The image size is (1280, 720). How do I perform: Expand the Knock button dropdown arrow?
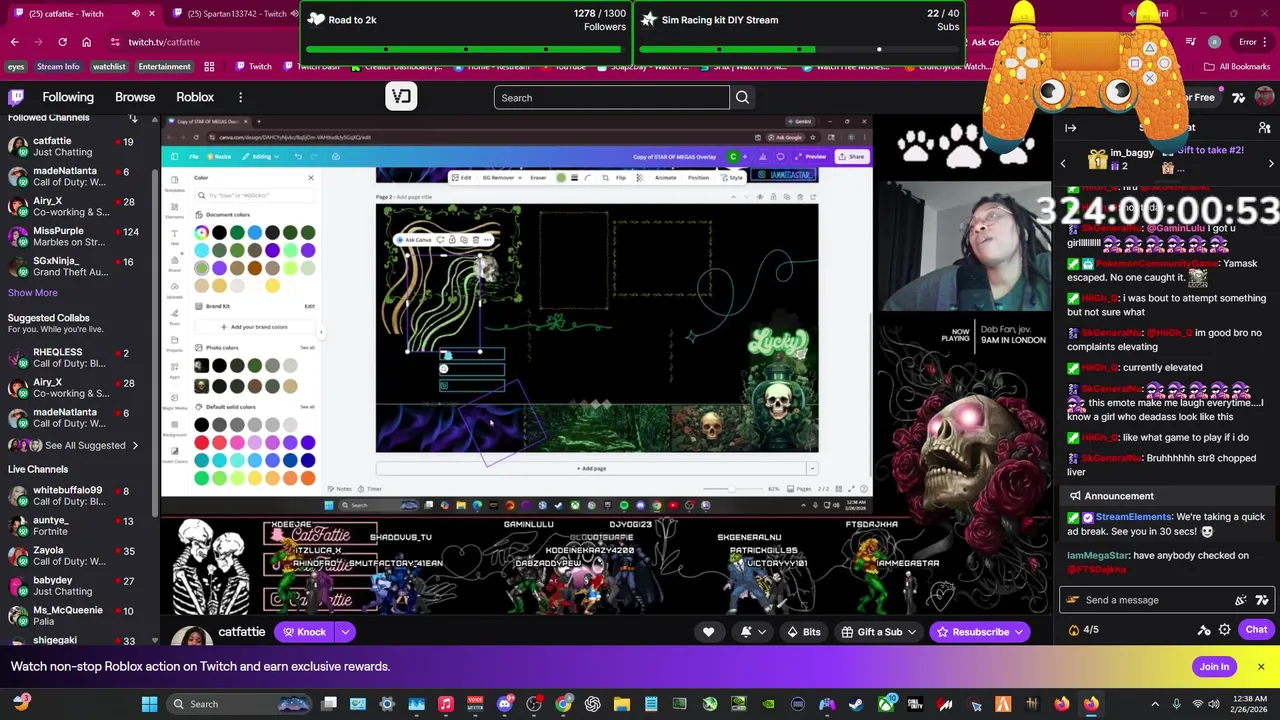click(x=345, y=632)
